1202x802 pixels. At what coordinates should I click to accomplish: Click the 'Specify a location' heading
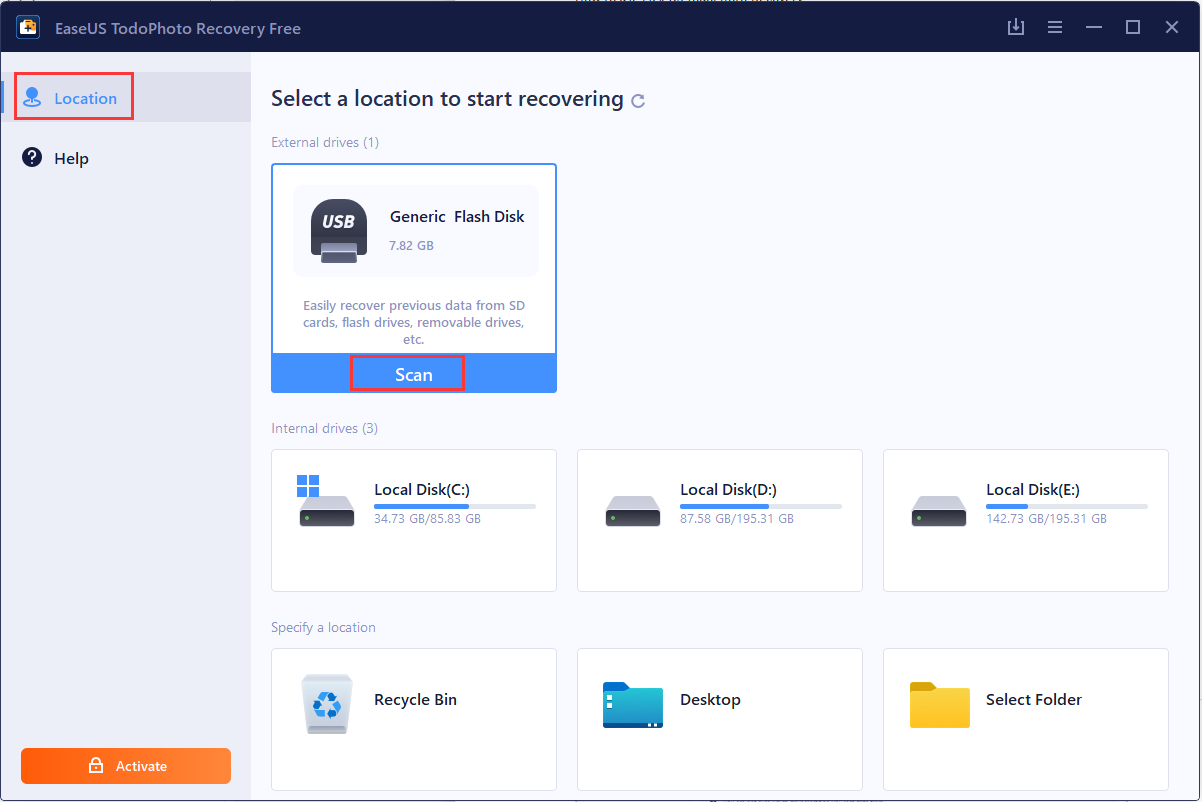click(323, 627)
